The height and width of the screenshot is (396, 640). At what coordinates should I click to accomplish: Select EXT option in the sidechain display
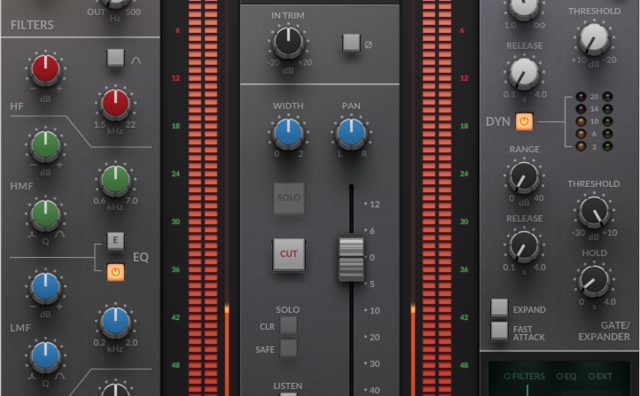(600, 376)
